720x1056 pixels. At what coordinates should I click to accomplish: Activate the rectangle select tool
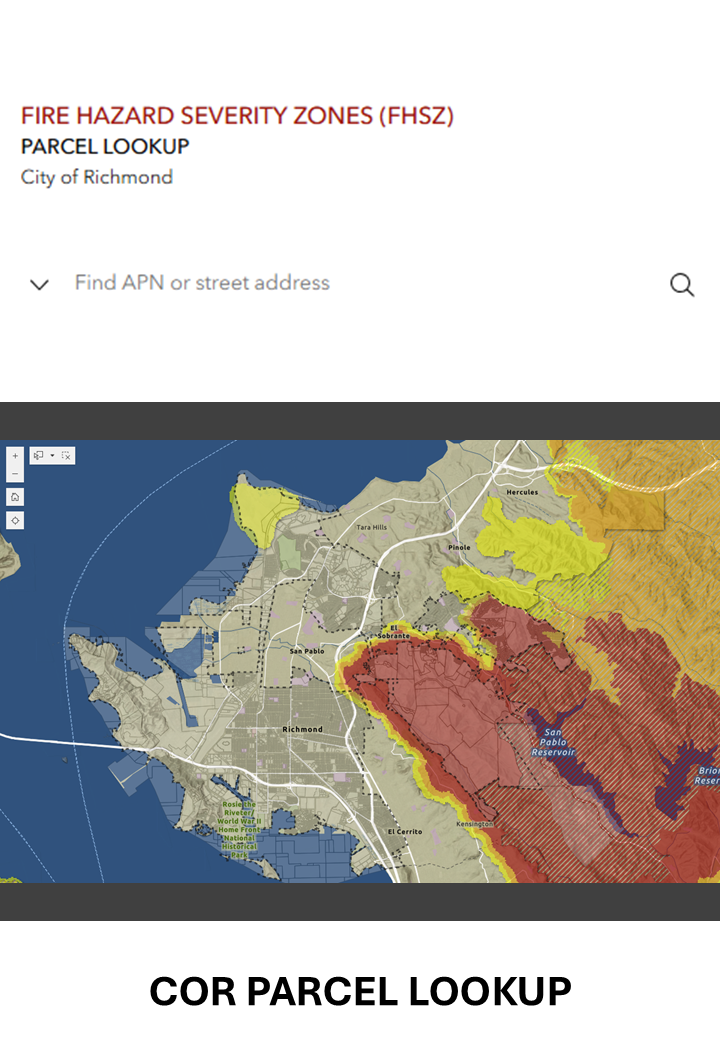pyautogui.click(x=39, y=456)
